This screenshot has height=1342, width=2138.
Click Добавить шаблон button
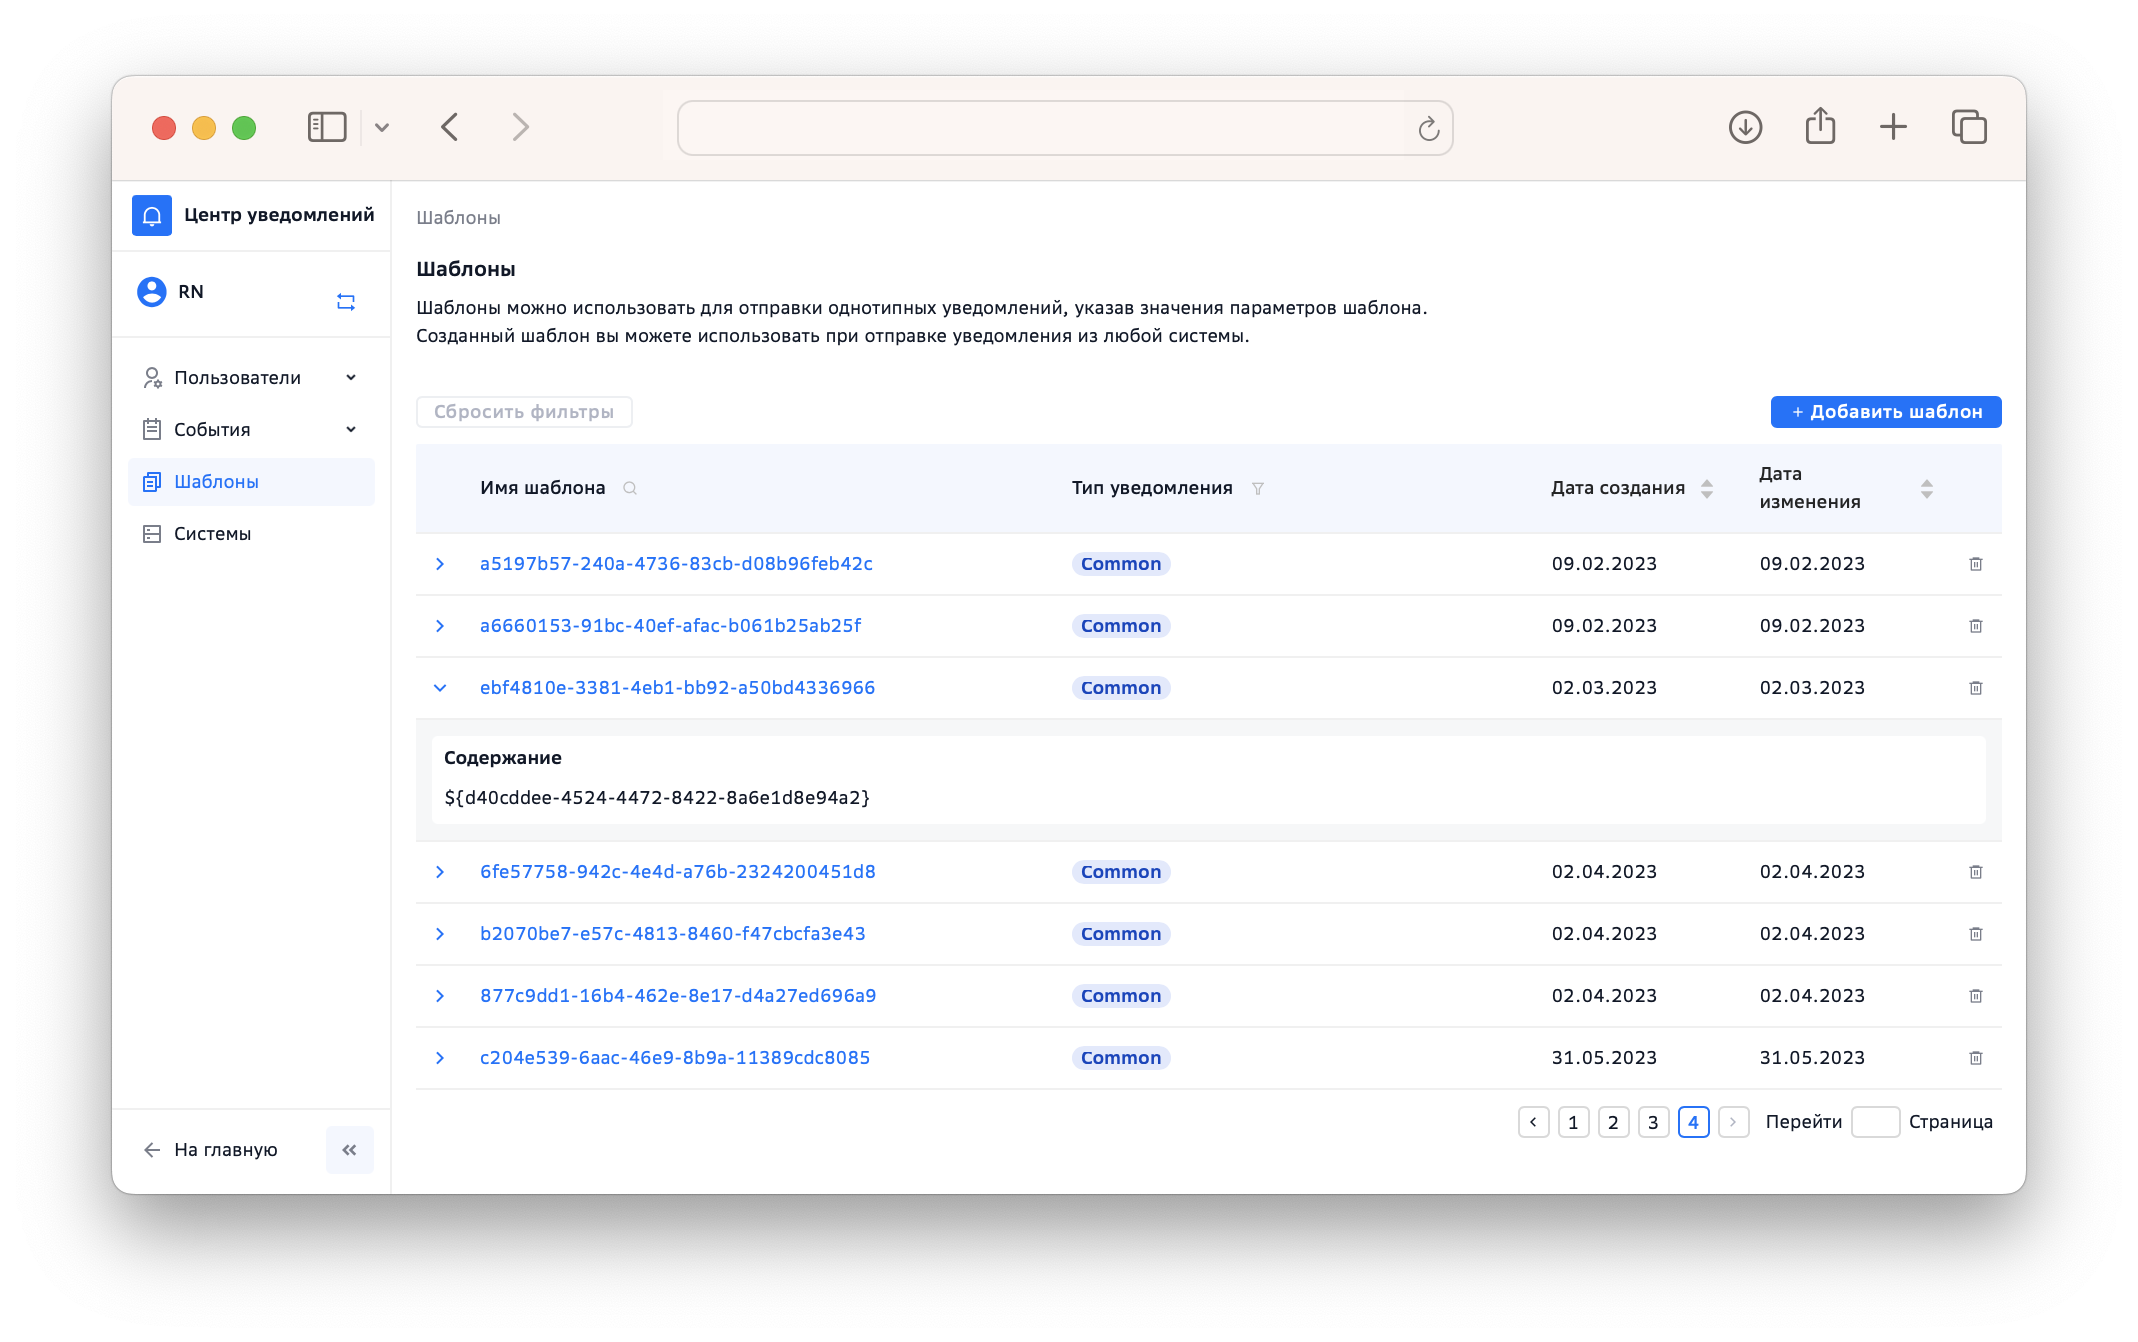1886,412
